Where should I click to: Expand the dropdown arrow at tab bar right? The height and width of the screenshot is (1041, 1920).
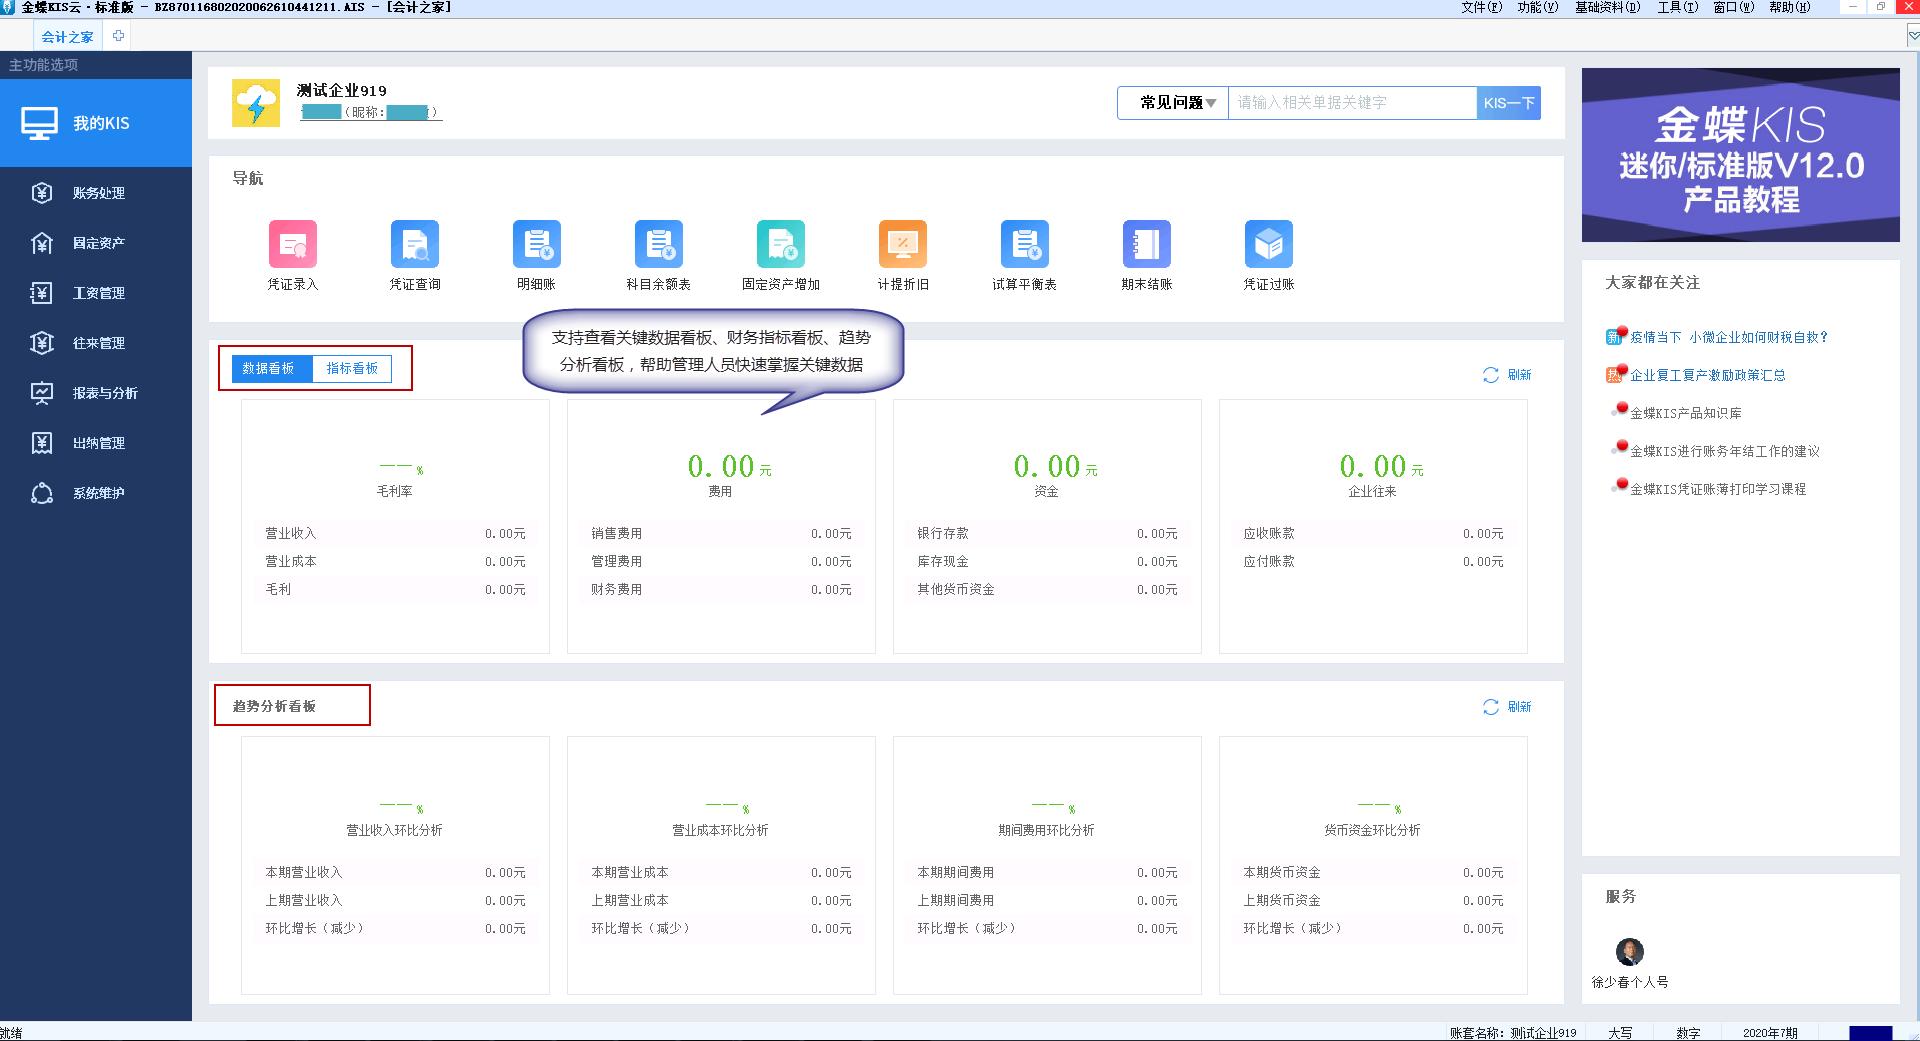pyautogui.click(x=1913, y=36)
